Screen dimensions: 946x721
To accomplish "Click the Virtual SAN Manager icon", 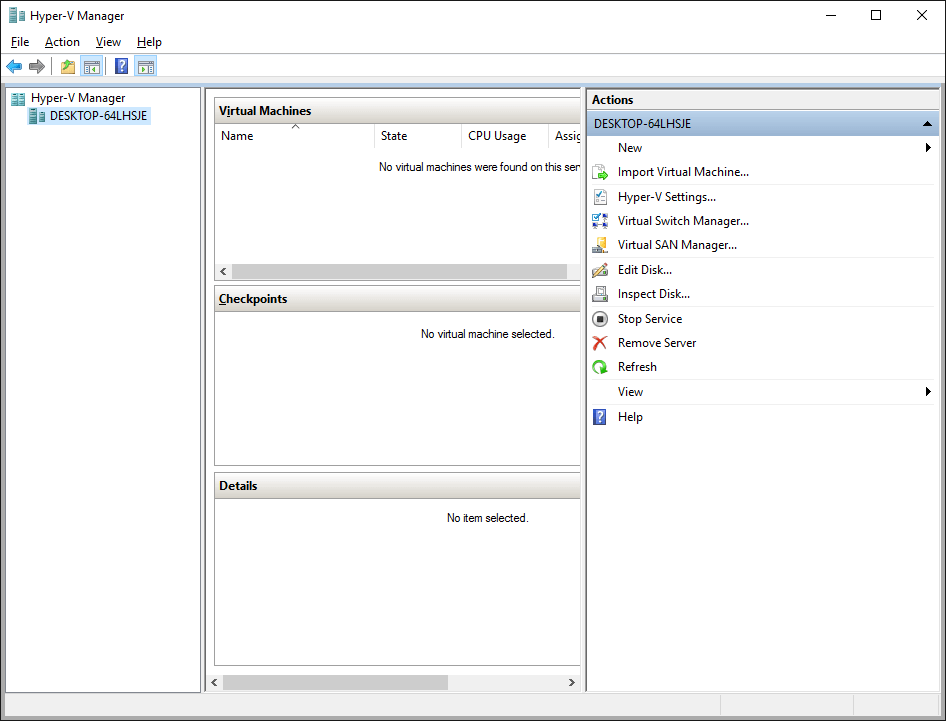I will [x=600, y=246].
